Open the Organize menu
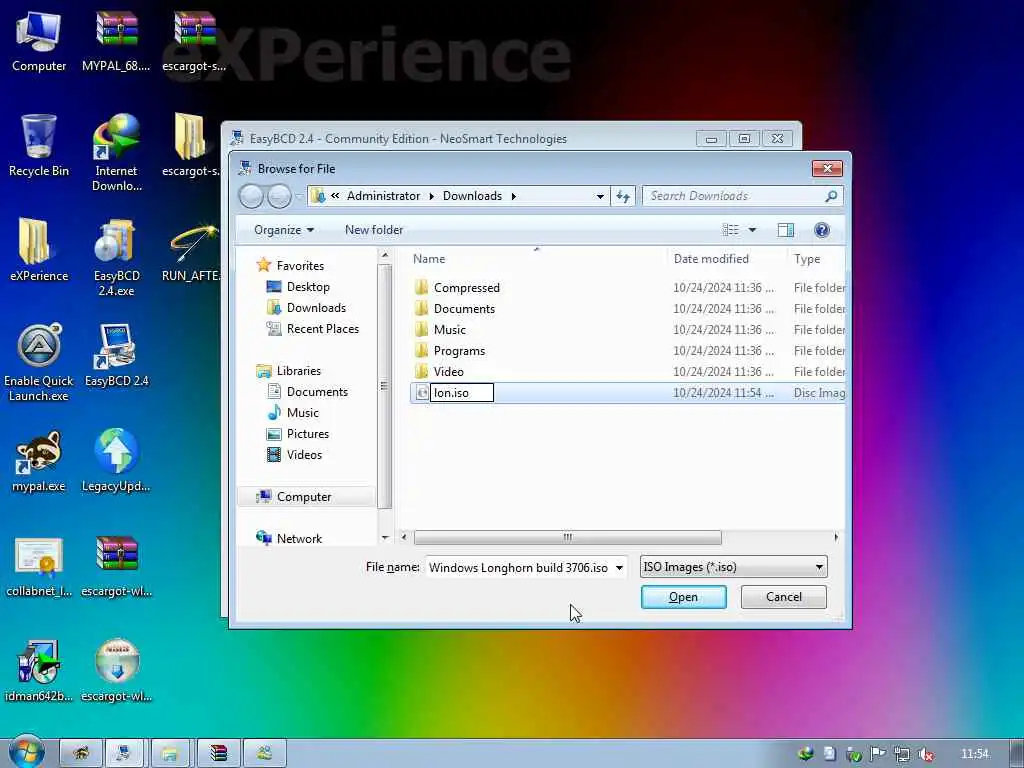The image size is (1024, 768). tap(284, 230)
